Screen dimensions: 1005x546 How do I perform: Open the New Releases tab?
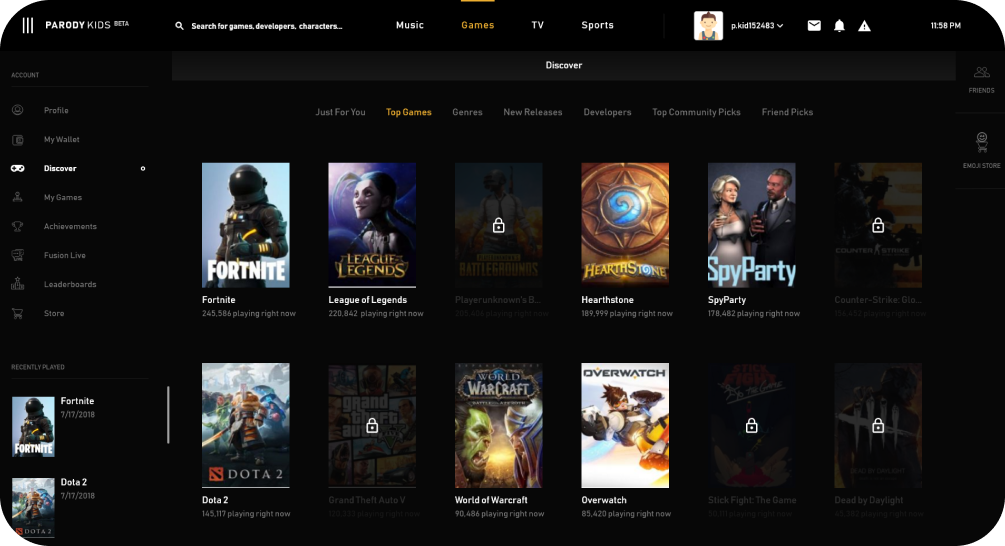point(532,112)
